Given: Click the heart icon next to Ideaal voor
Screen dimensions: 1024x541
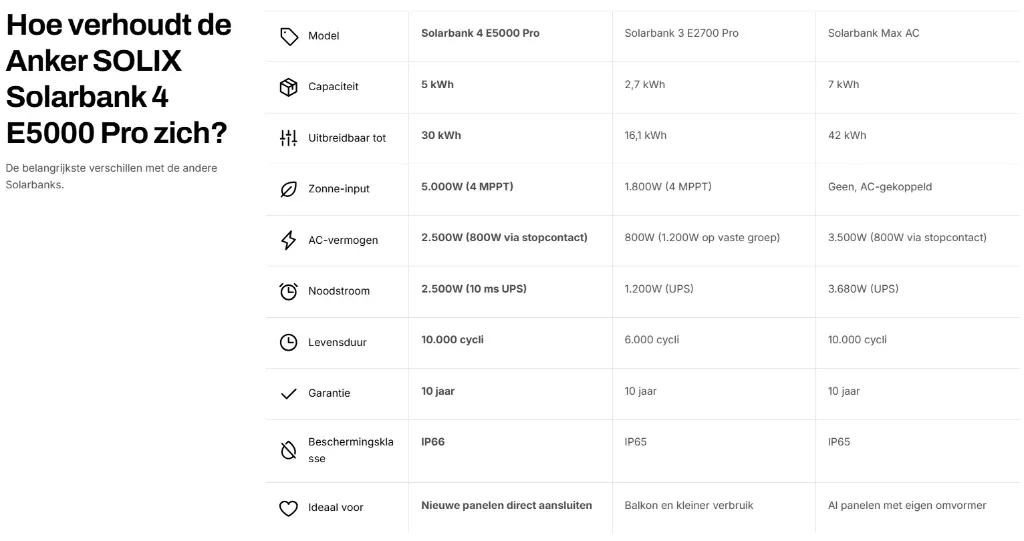Looking at the screenshot, I should (x=289, y=508).
